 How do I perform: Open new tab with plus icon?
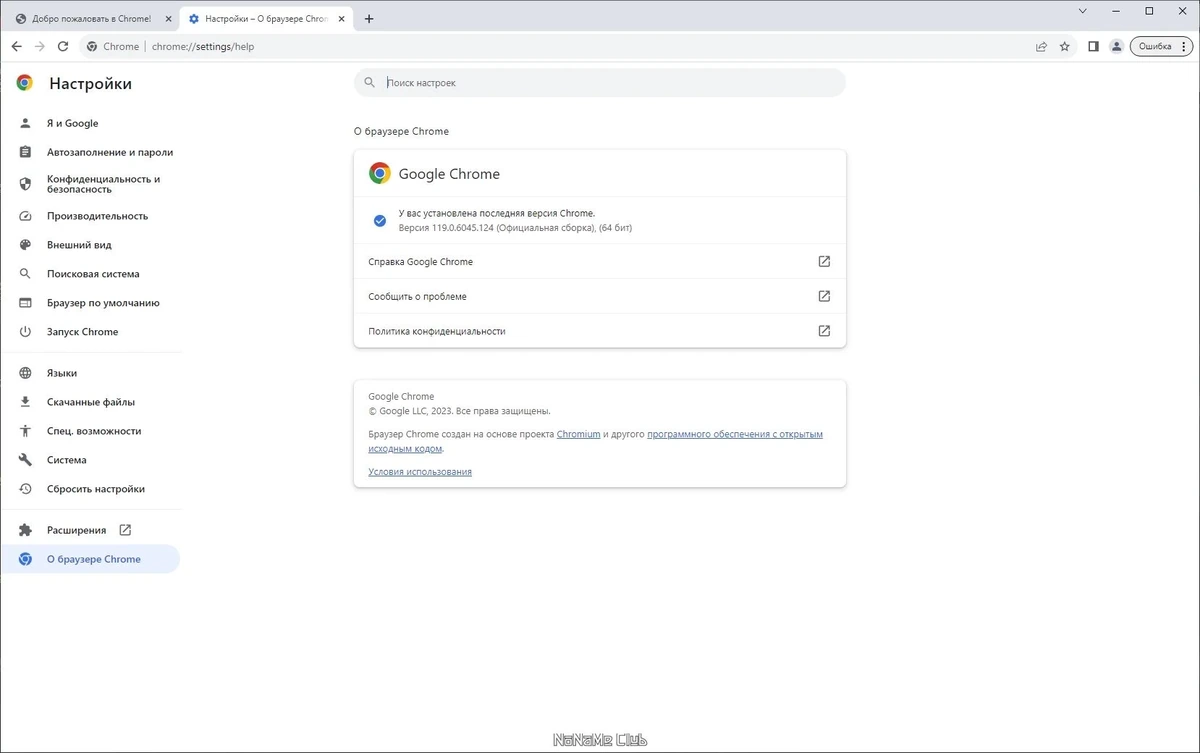point(369,18)
